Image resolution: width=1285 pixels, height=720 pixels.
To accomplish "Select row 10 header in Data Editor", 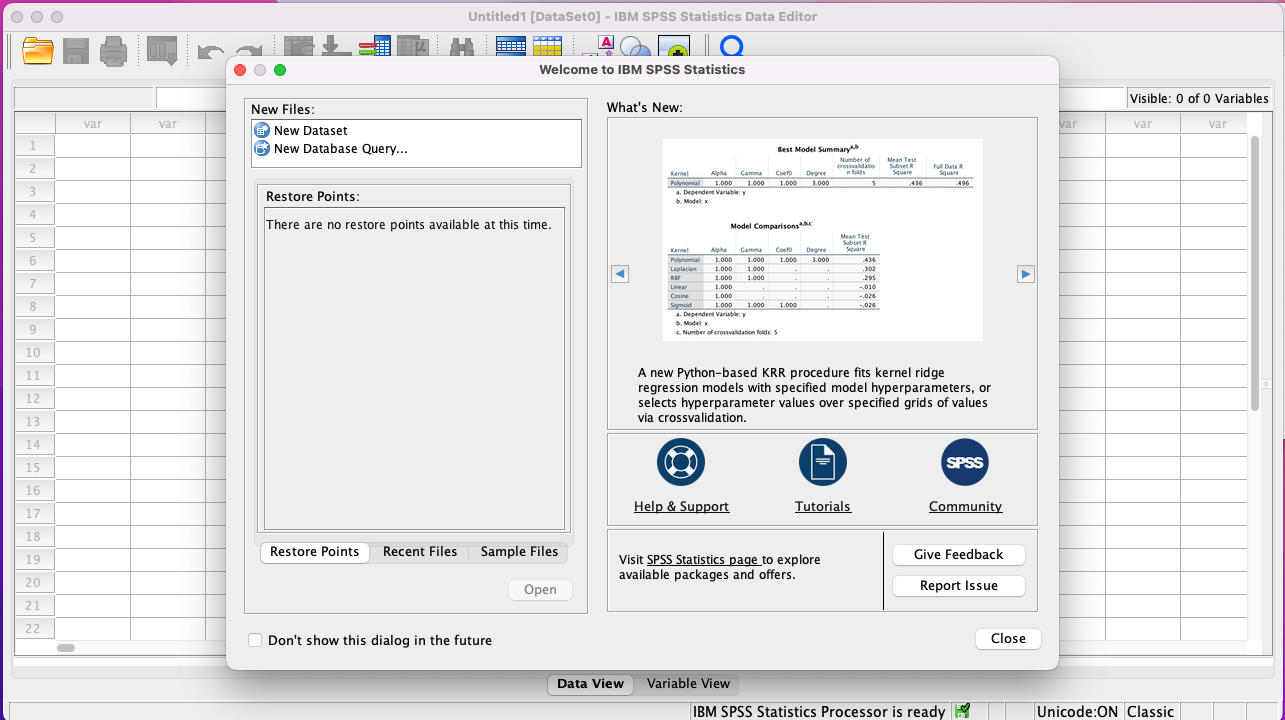I will click(x=34, y=352).
